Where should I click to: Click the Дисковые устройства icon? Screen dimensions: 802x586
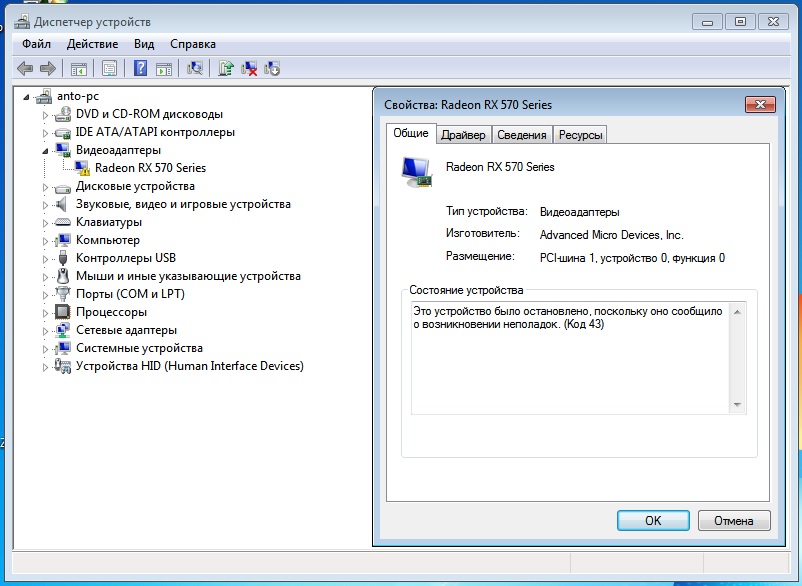[x=63, y=187]
